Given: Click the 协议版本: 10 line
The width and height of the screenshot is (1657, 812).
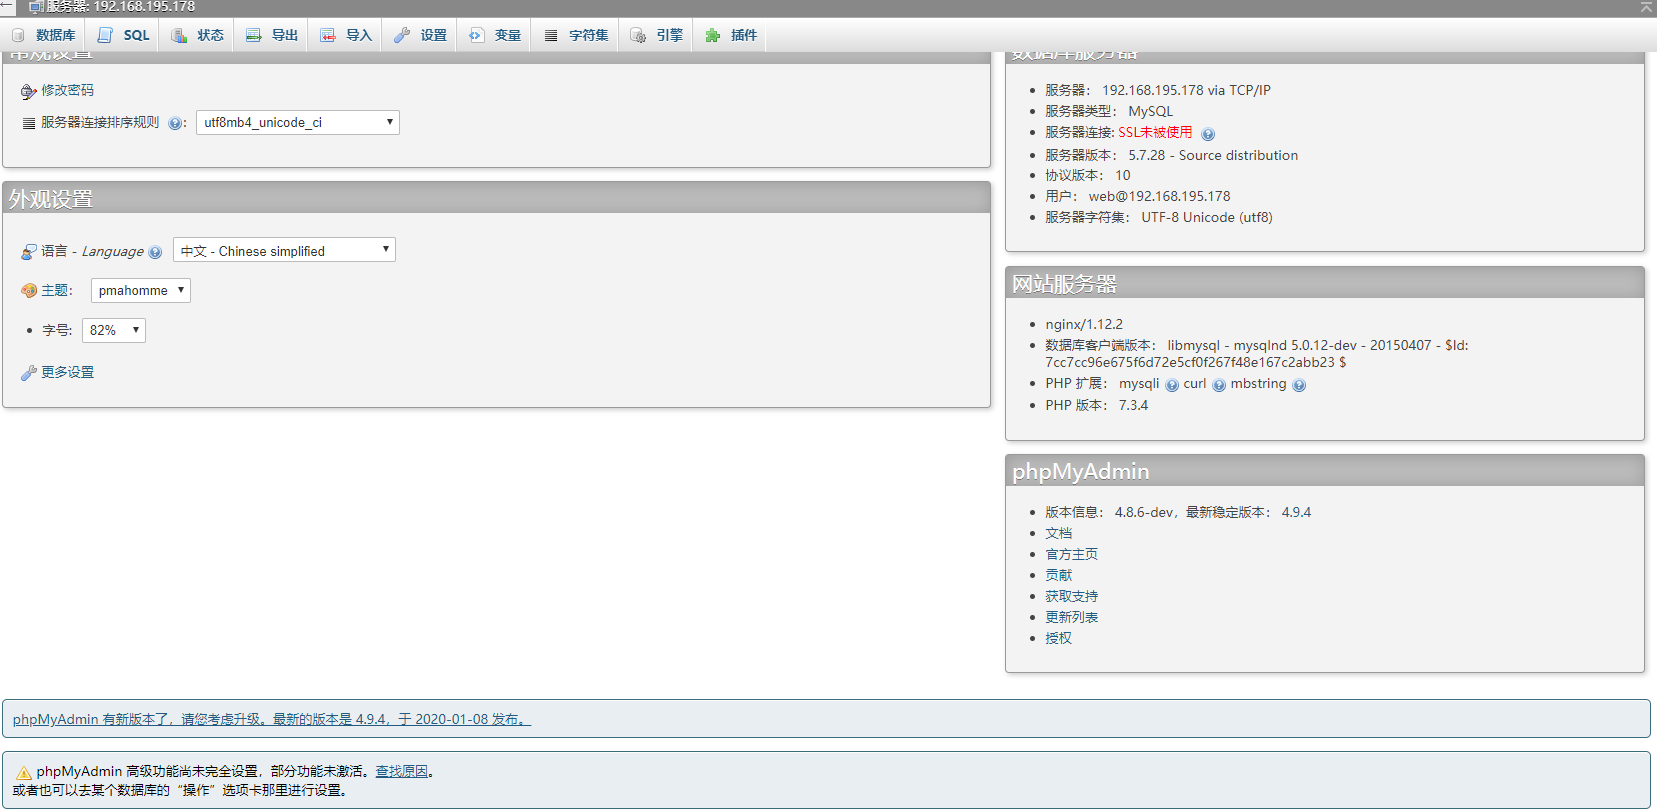Looking at the screenshot, I should 1087,175.
